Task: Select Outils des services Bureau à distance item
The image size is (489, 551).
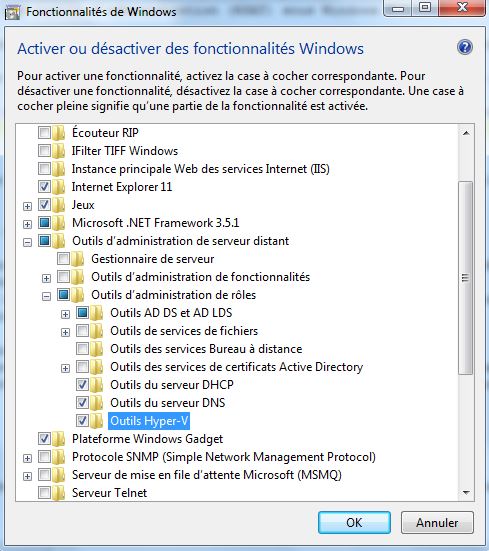Action: pyautogui.click(x=206, y=349)
